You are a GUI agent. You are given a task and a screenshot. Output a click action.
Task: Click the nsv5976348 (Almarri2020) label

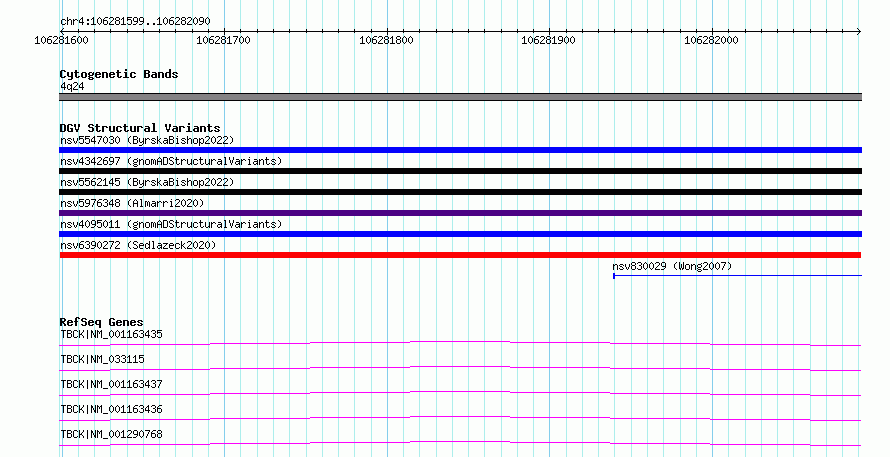point(132,203)
